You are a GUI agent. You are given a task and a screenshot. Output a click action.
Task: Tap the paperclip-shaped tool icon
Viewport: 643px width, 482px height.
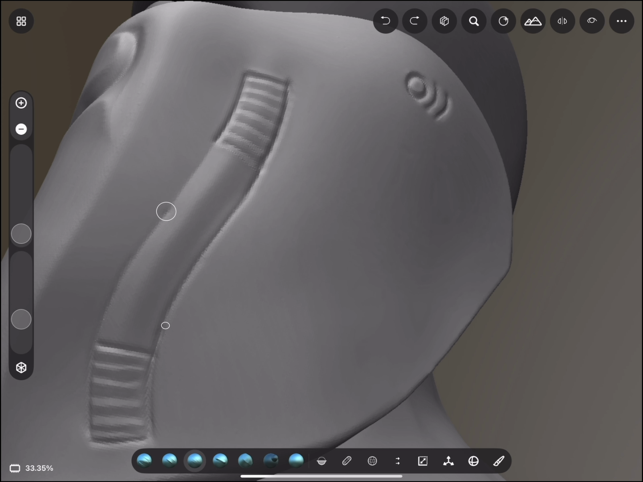[347, 461]
